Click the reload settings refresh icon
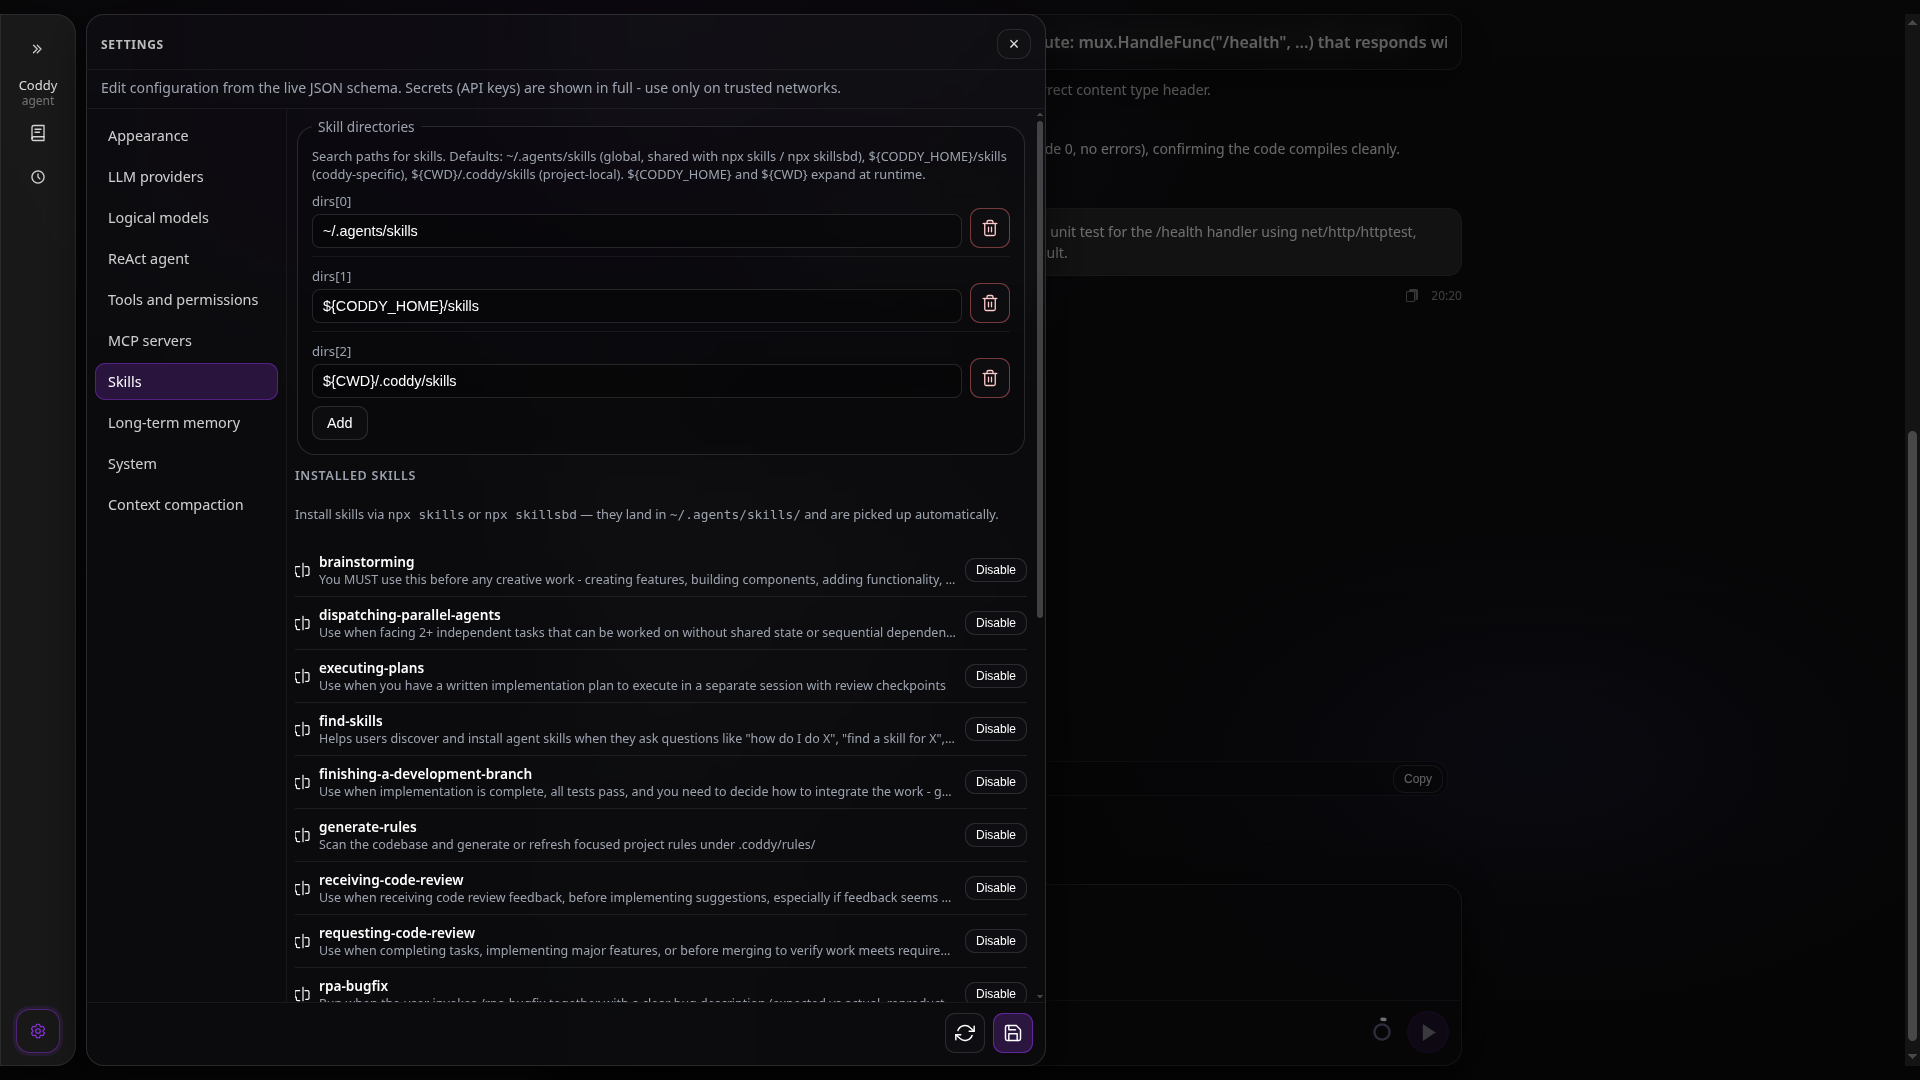The image size is (1920, 1080). tap(965, 1033)
